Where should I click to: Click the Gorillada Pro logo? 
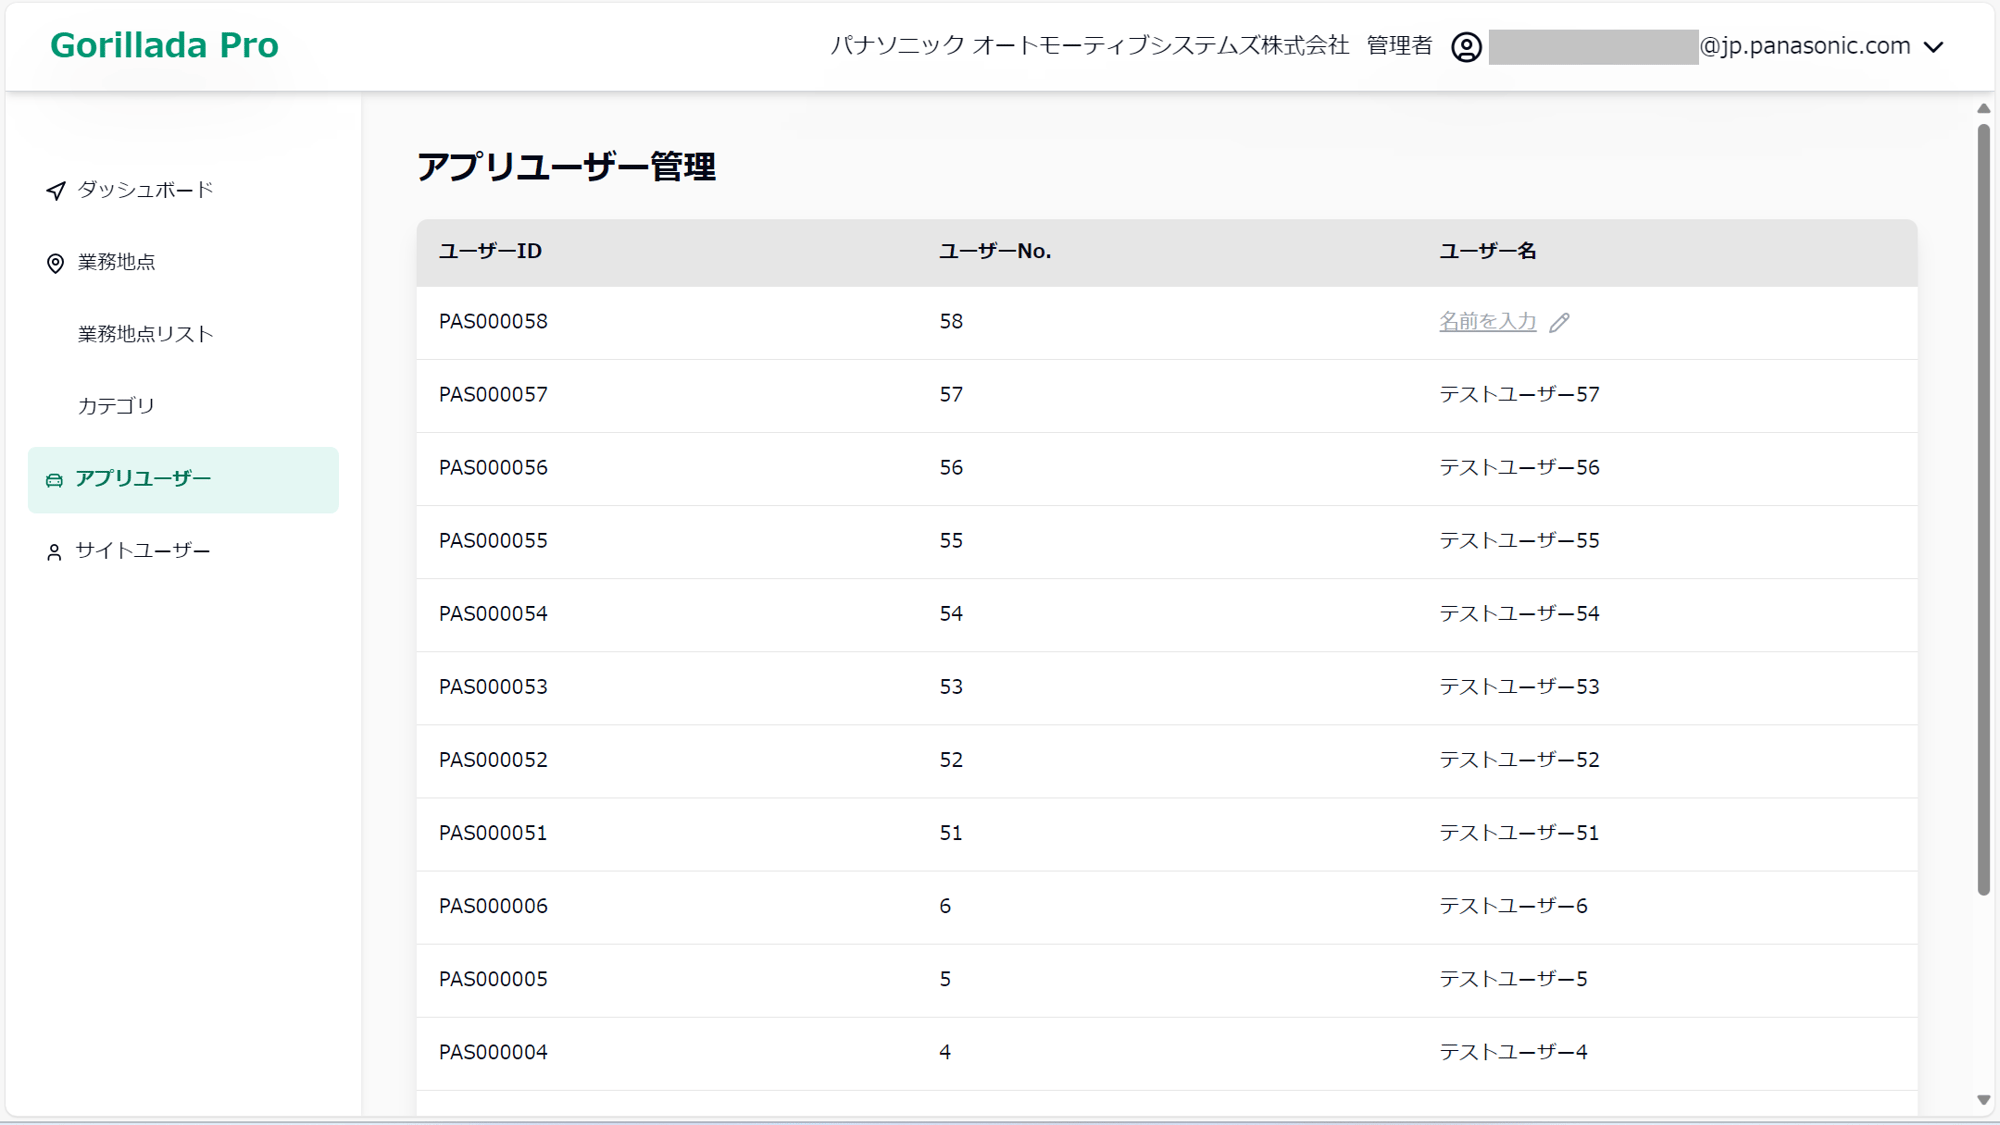pyautogui.click(x=164, y=45)
